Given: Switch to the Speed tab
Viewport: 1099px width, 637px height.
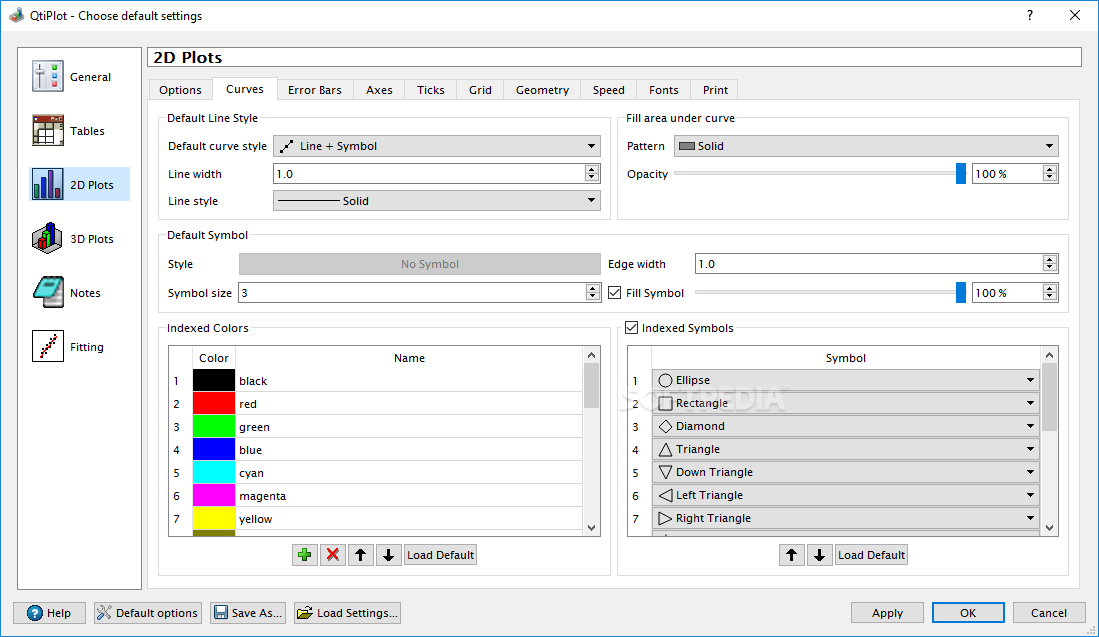Looking at the screenshot, I should pyautogui.click(x=608, y=90).
